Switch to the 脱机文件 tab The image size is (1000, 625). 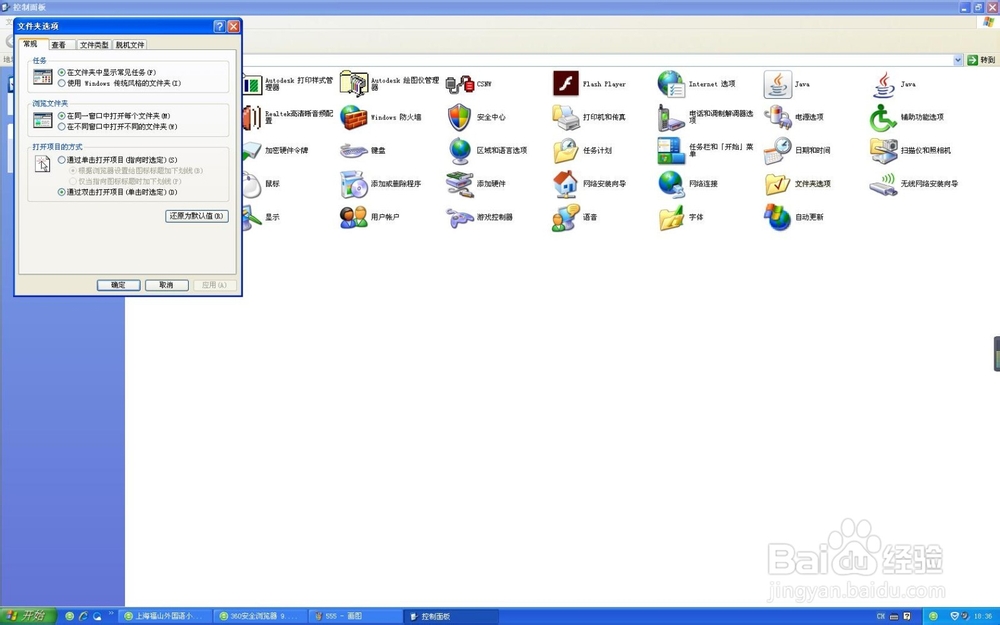(130, 45)
